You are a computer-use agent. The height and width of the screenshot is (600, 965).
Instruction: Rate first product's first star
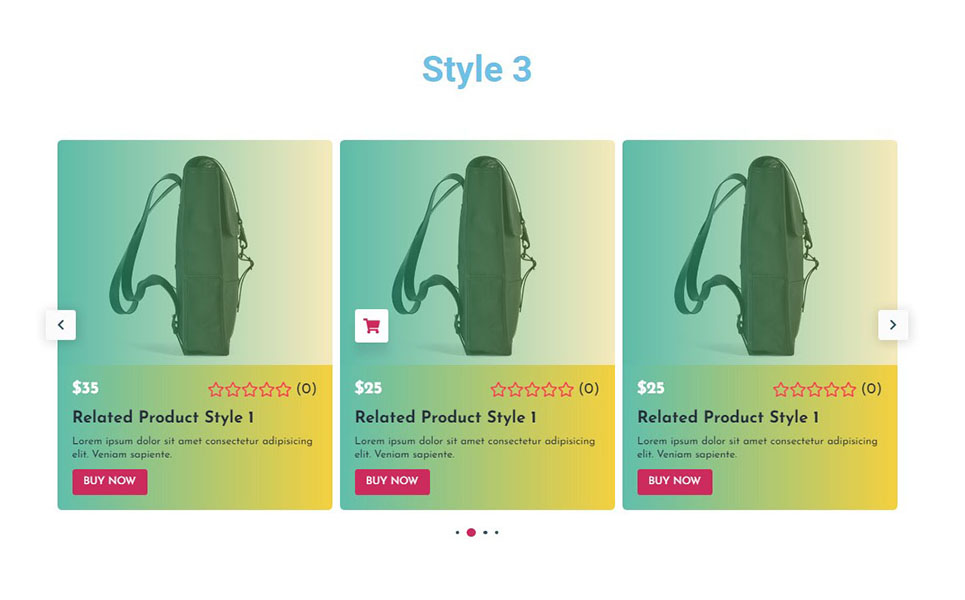(215, 389)
